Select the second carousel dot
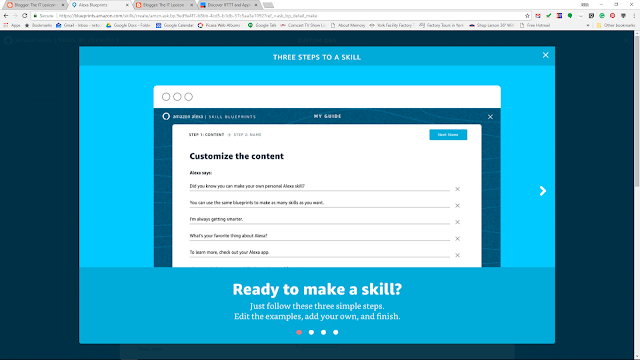Viewport: 640px width, 360px height. click(x=311, y=332)
